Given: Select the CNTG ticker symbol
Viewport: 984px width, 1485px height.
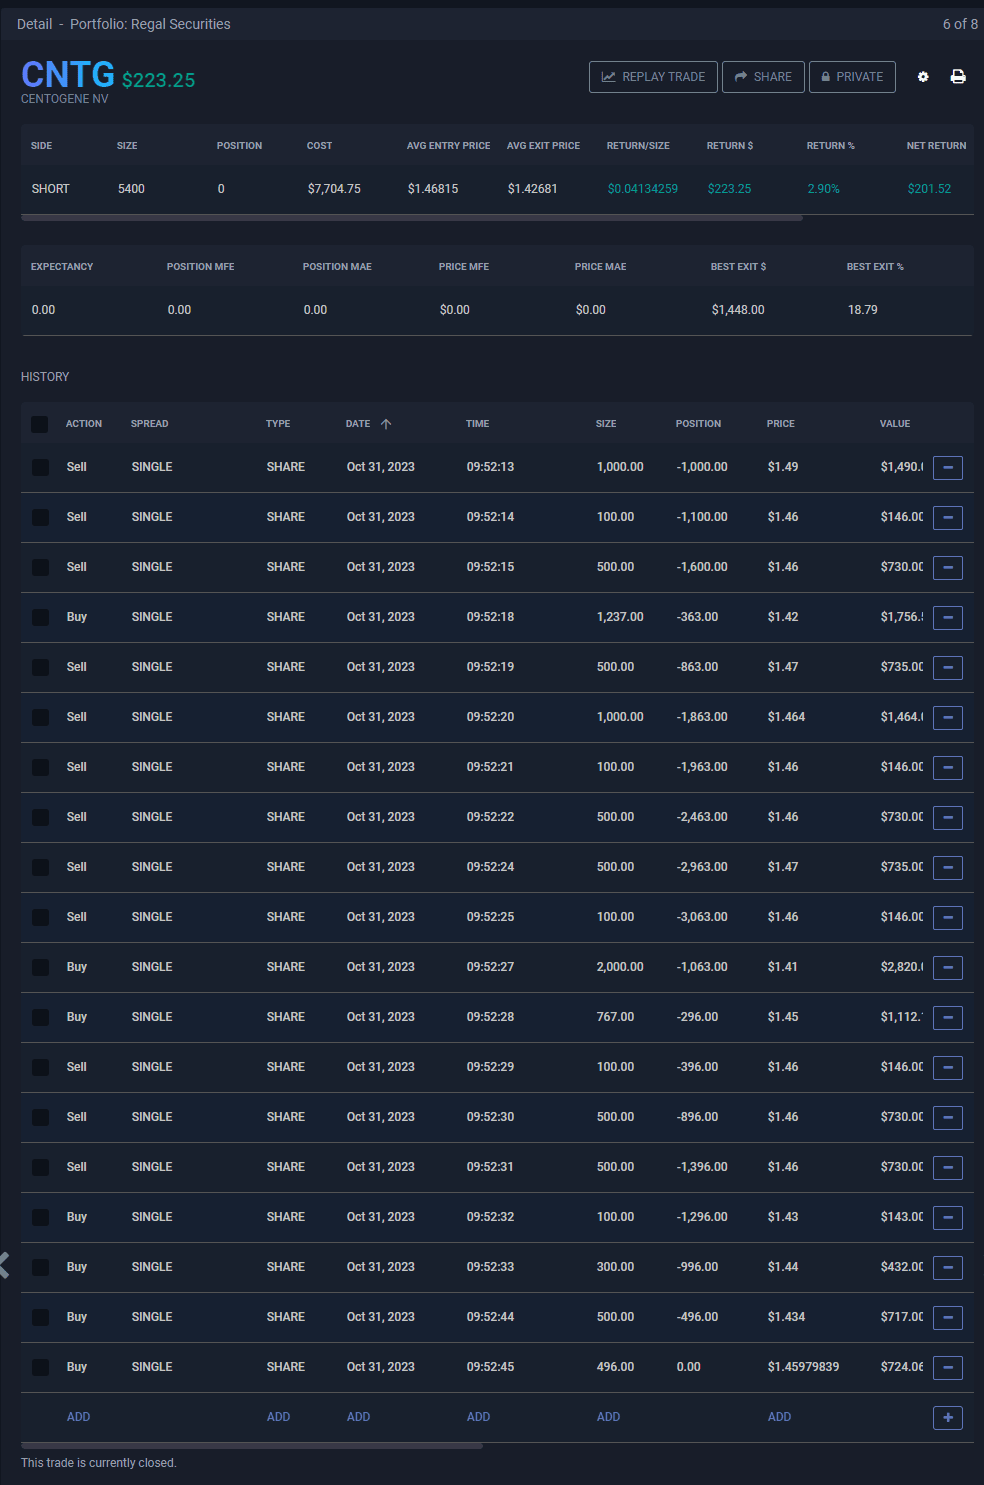Looking at the screenshot, I should (x=68, y=74).
